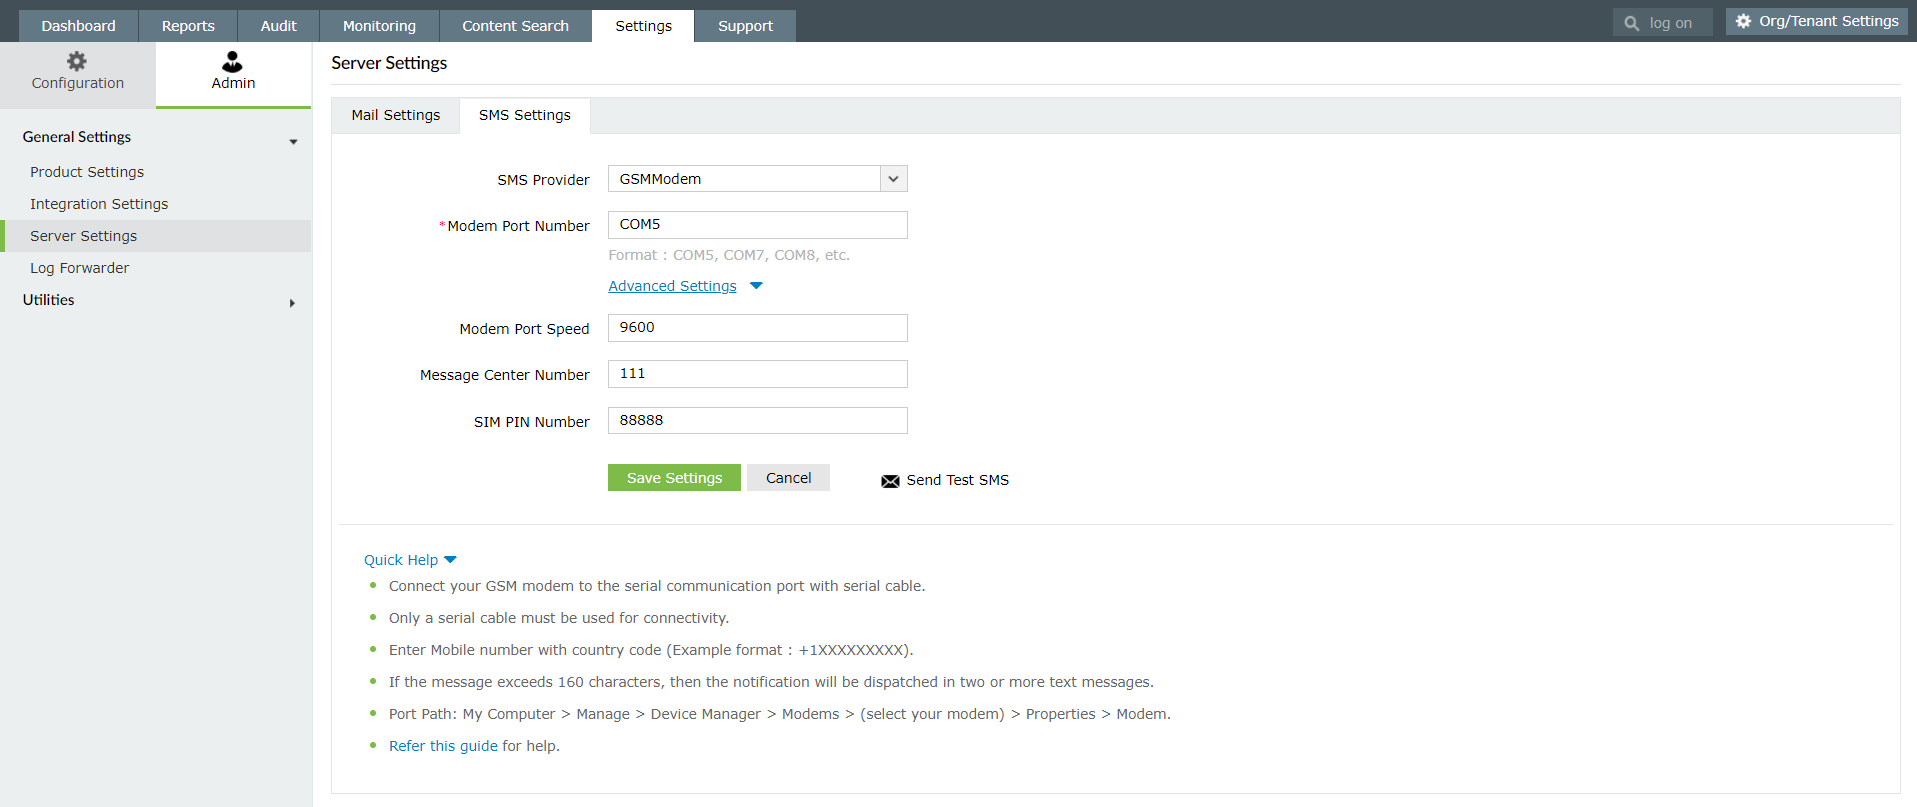
Task: Click the Save Settings button
Action: pyautogui.click(x=674, y=478)
